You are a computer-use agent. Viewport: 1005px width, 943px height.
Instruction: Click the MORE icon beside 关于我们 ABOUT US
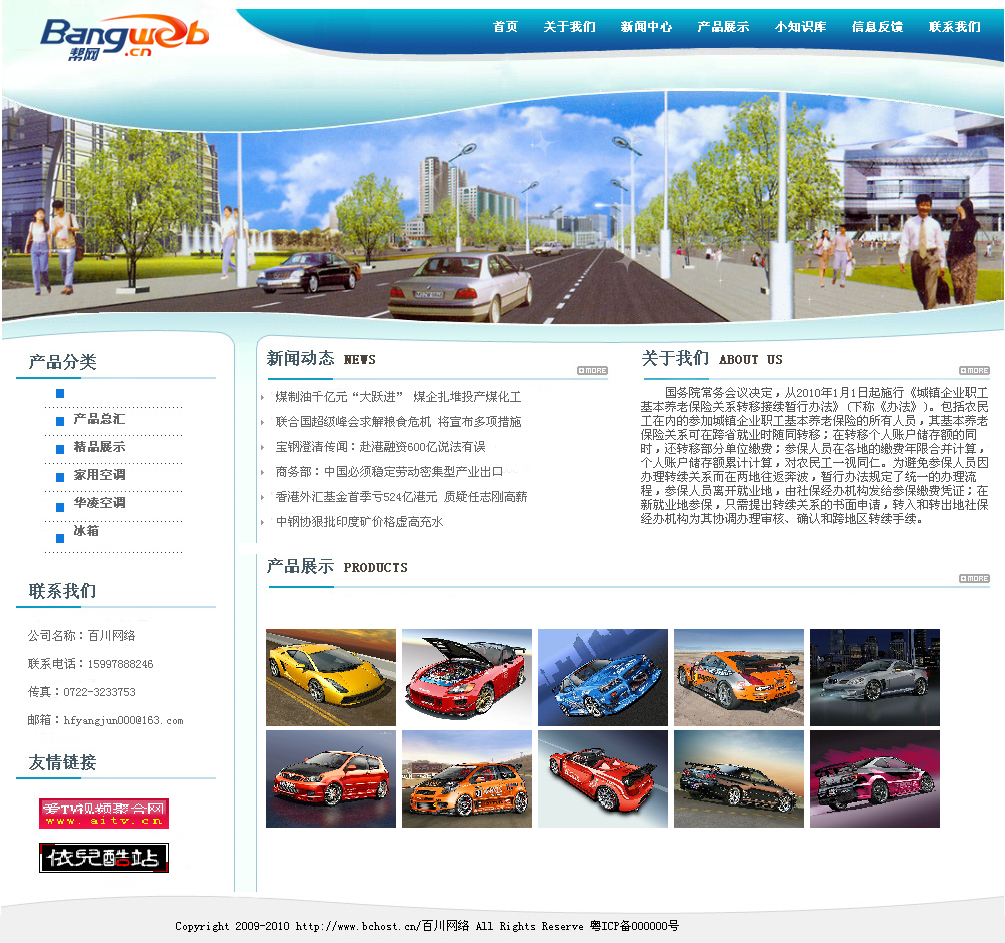(974, 371)
